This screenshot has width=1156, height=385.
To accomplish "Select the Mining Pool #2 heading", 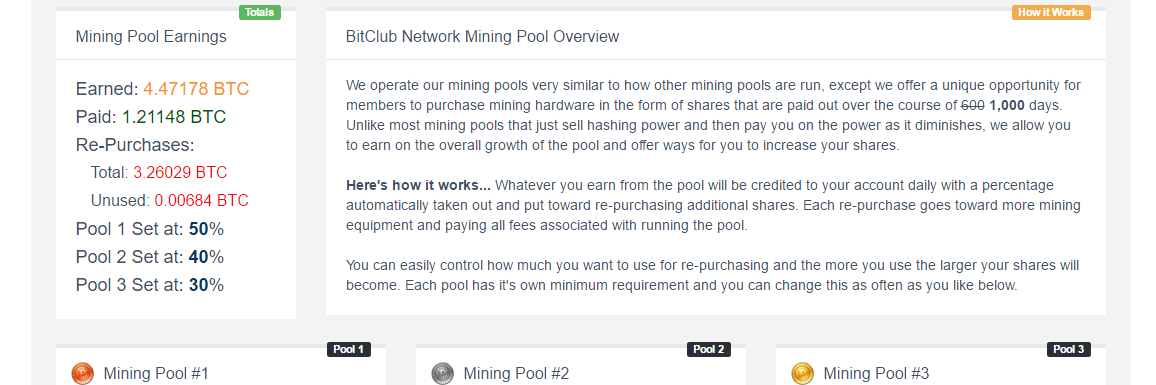I will 516,374.
